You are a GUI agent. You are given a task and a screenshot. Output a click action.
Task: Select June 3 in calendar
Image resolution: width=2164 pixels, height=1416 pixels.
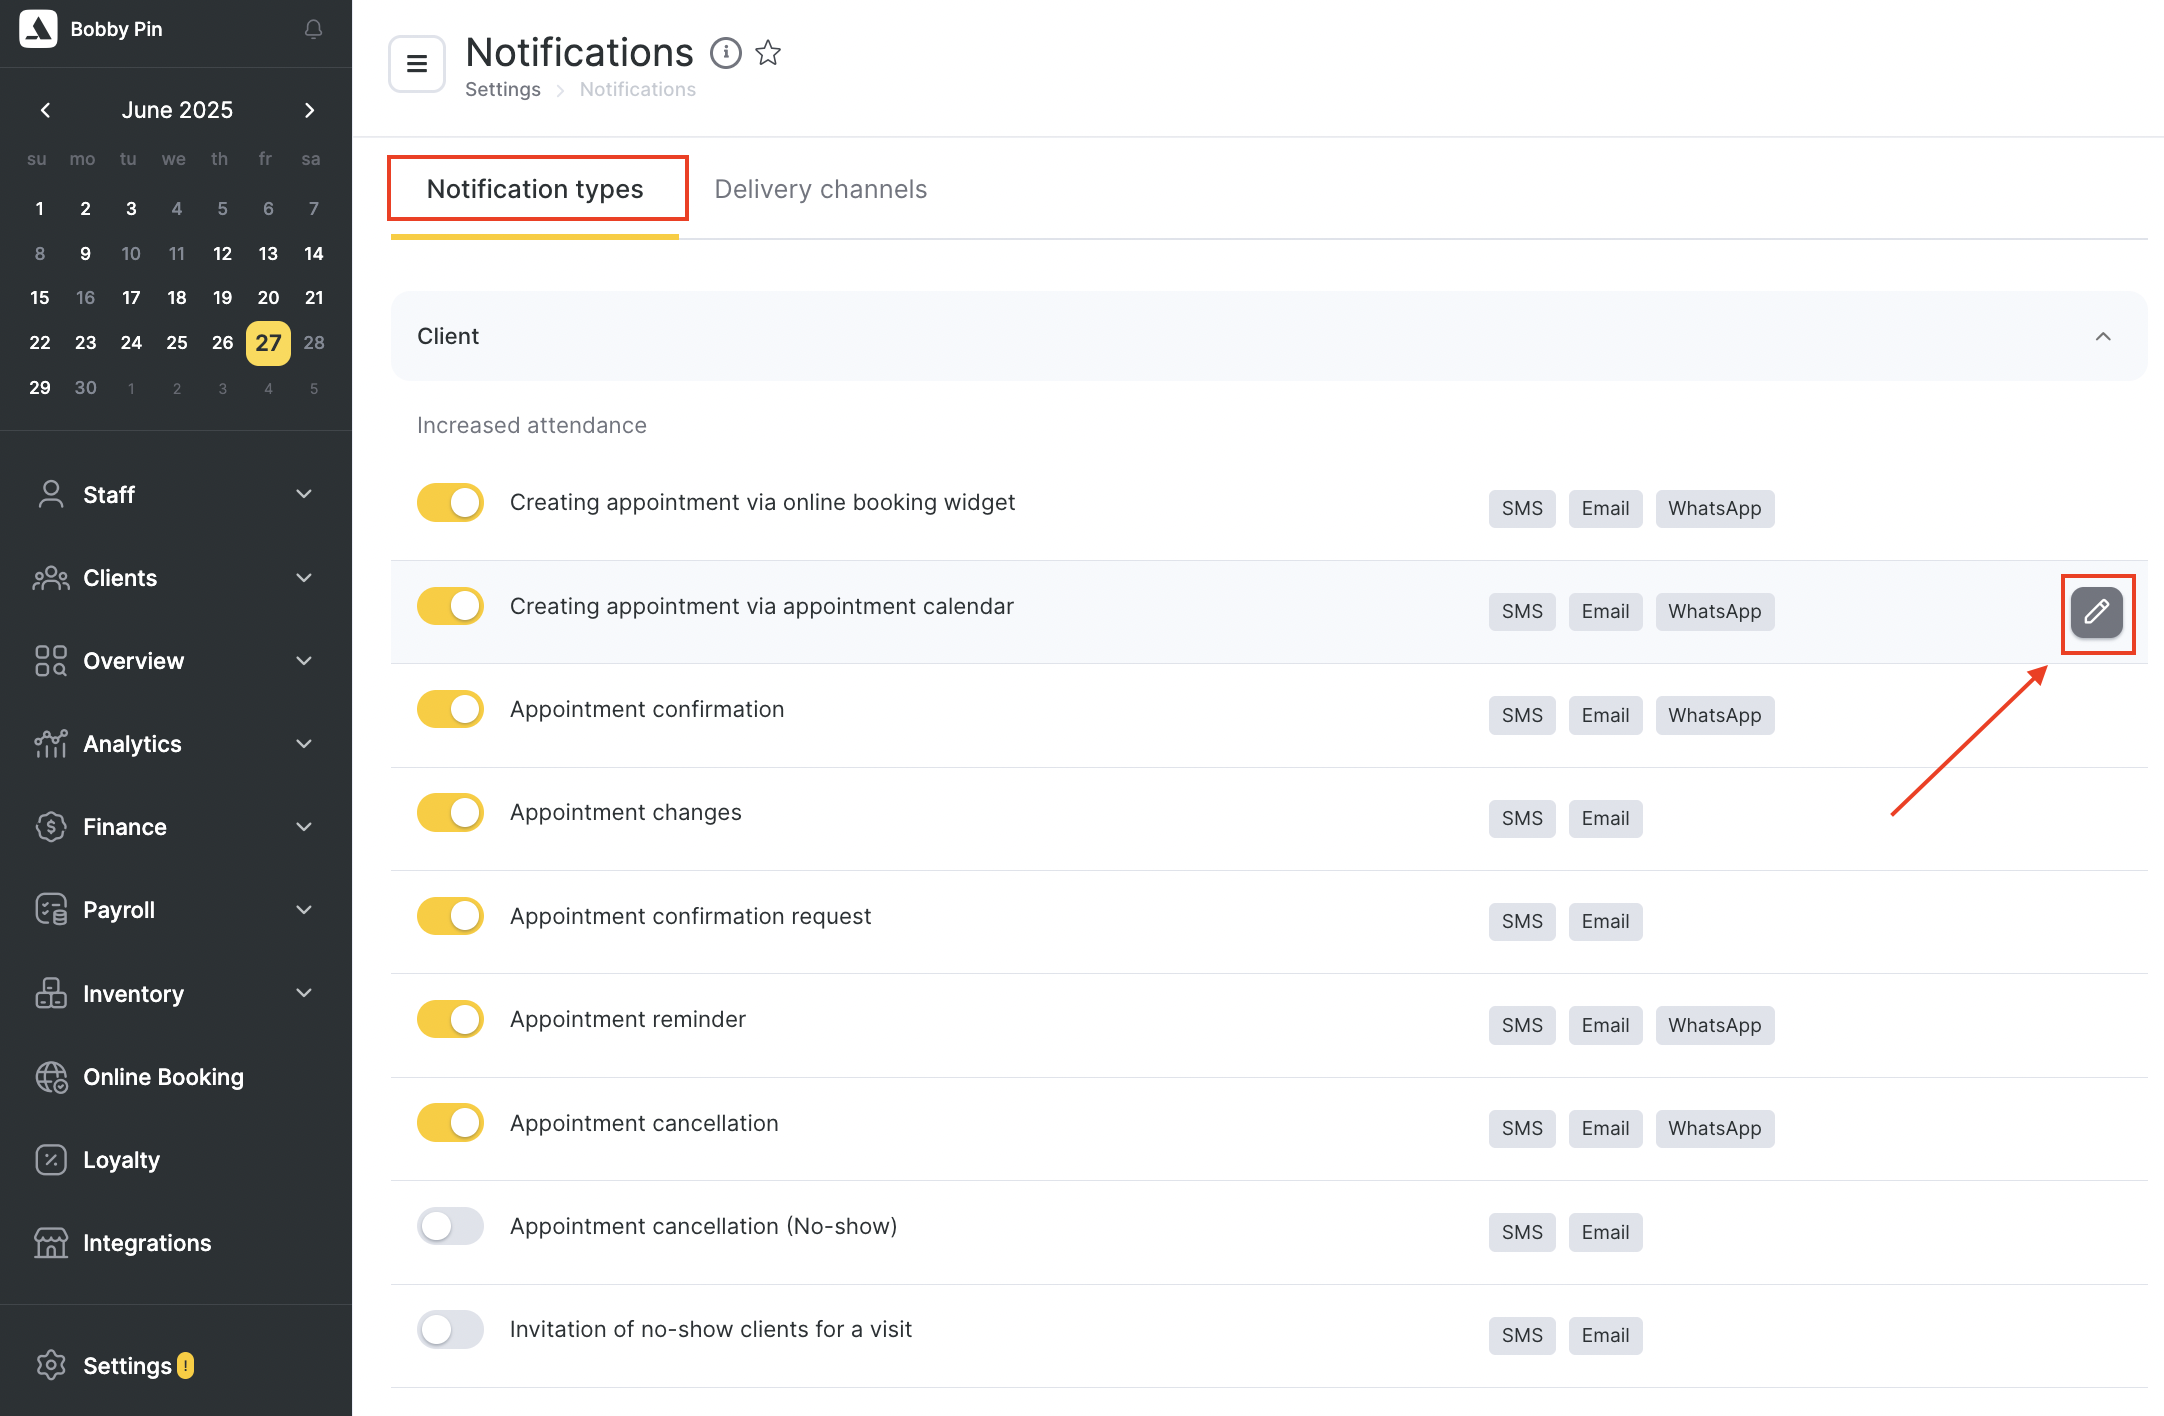(x=131, y=209)
